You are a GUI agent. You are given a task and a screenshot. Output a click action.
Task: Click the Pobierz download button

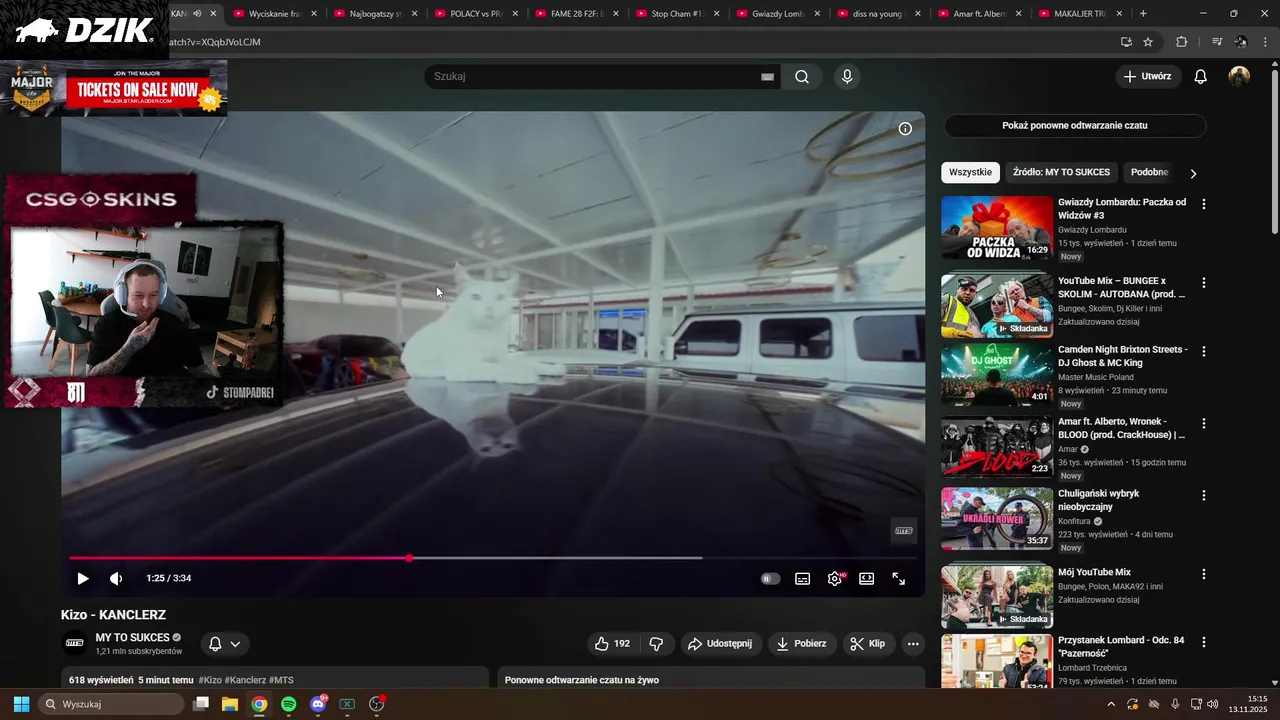[802, 644]
